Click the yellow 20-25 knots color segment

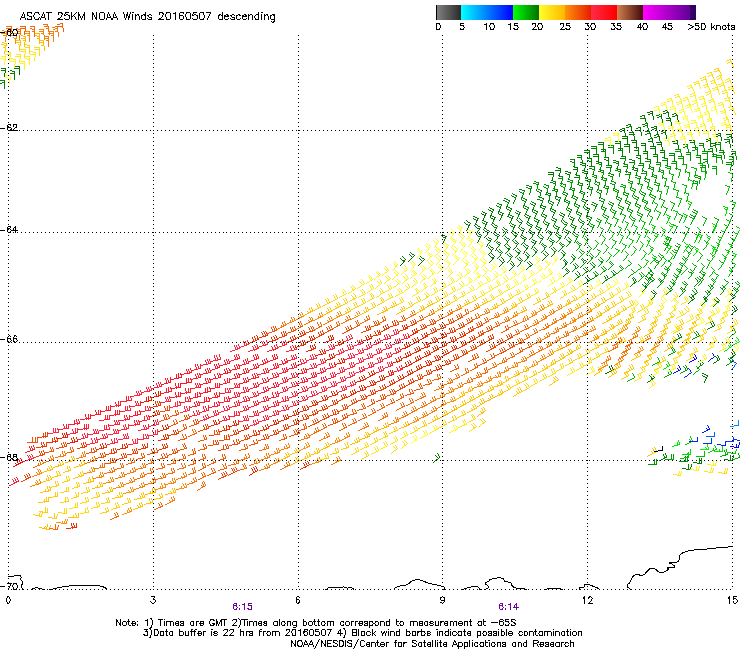[552, 12]
